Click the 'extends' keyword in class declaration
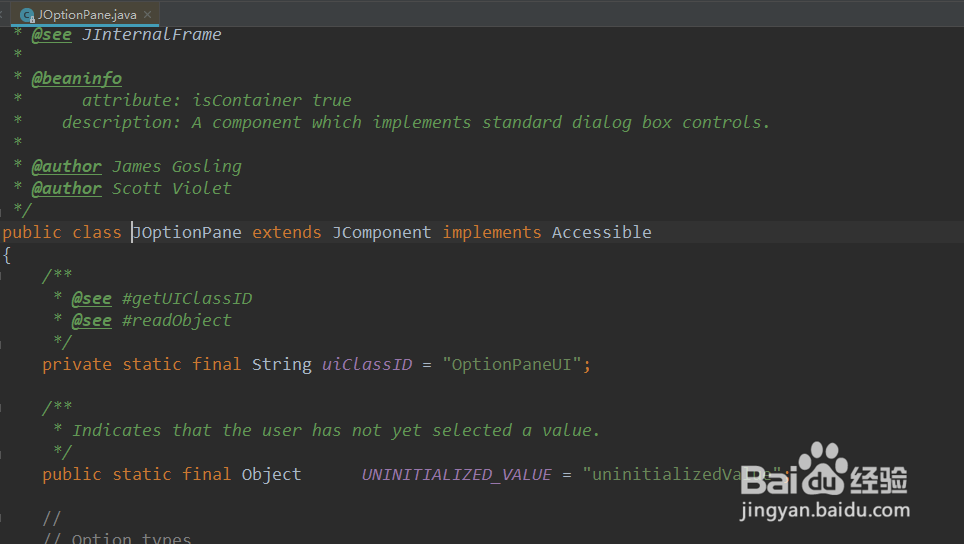The image size is (964, 544). pos(286,232)
